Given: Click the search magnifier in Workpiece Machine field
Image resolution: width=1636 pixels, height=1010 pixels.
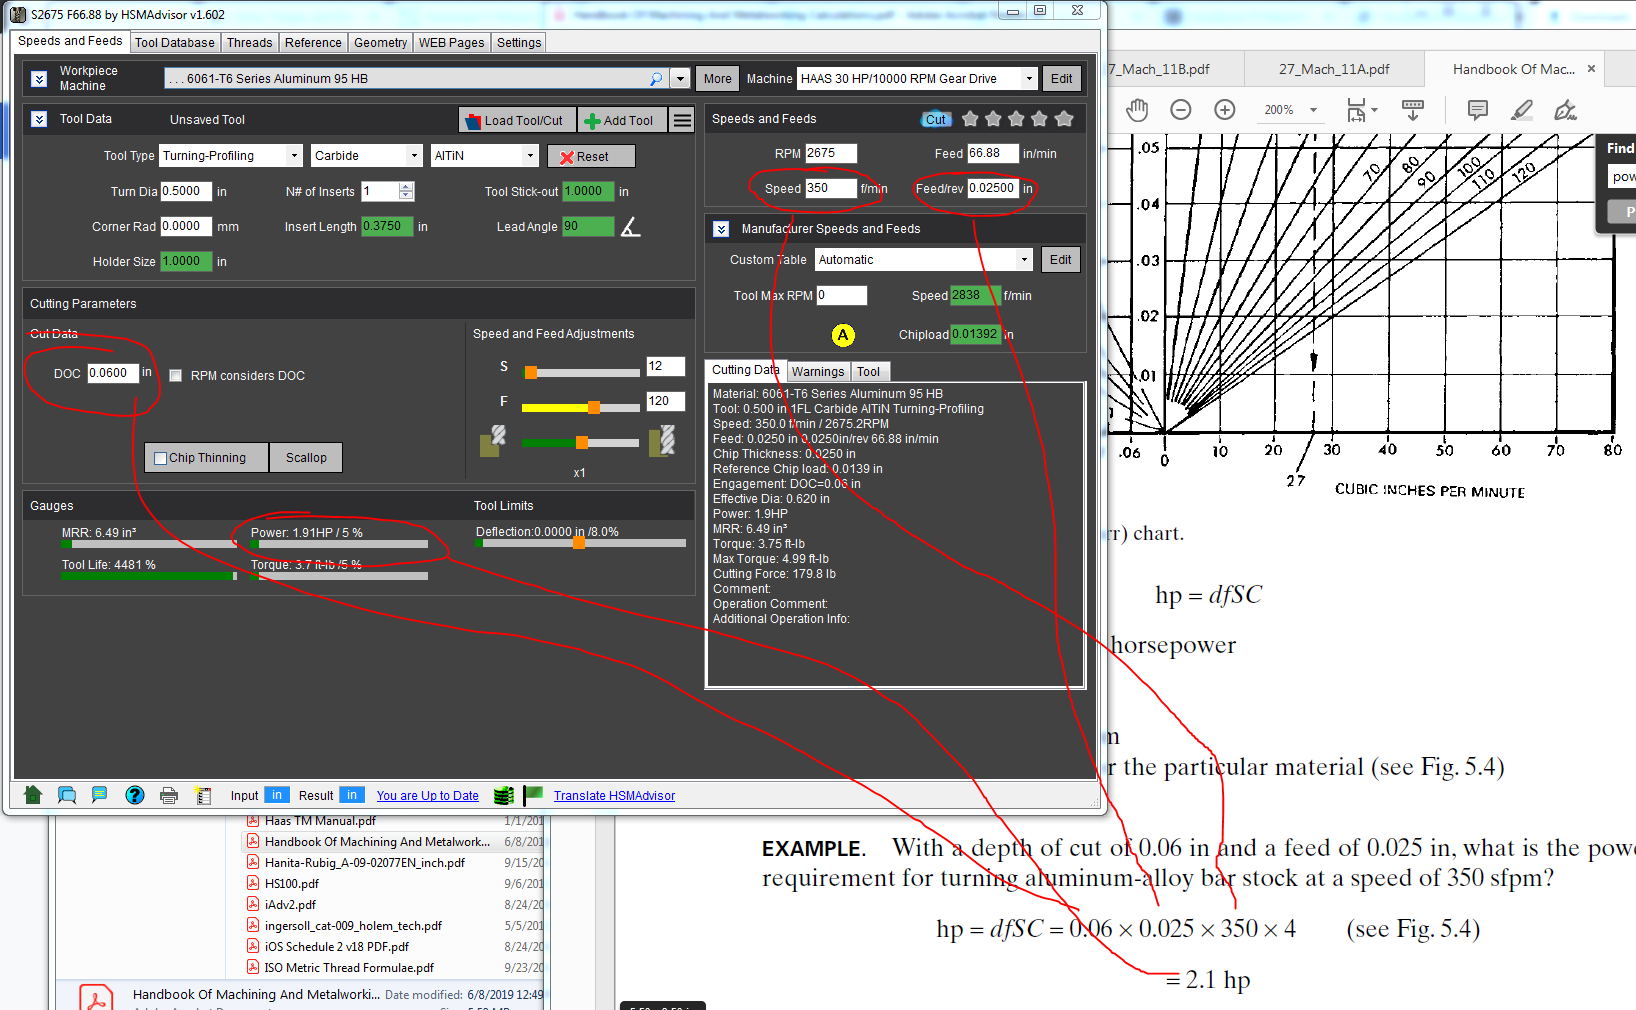Looking at the screenshot, I should point(656,78).
